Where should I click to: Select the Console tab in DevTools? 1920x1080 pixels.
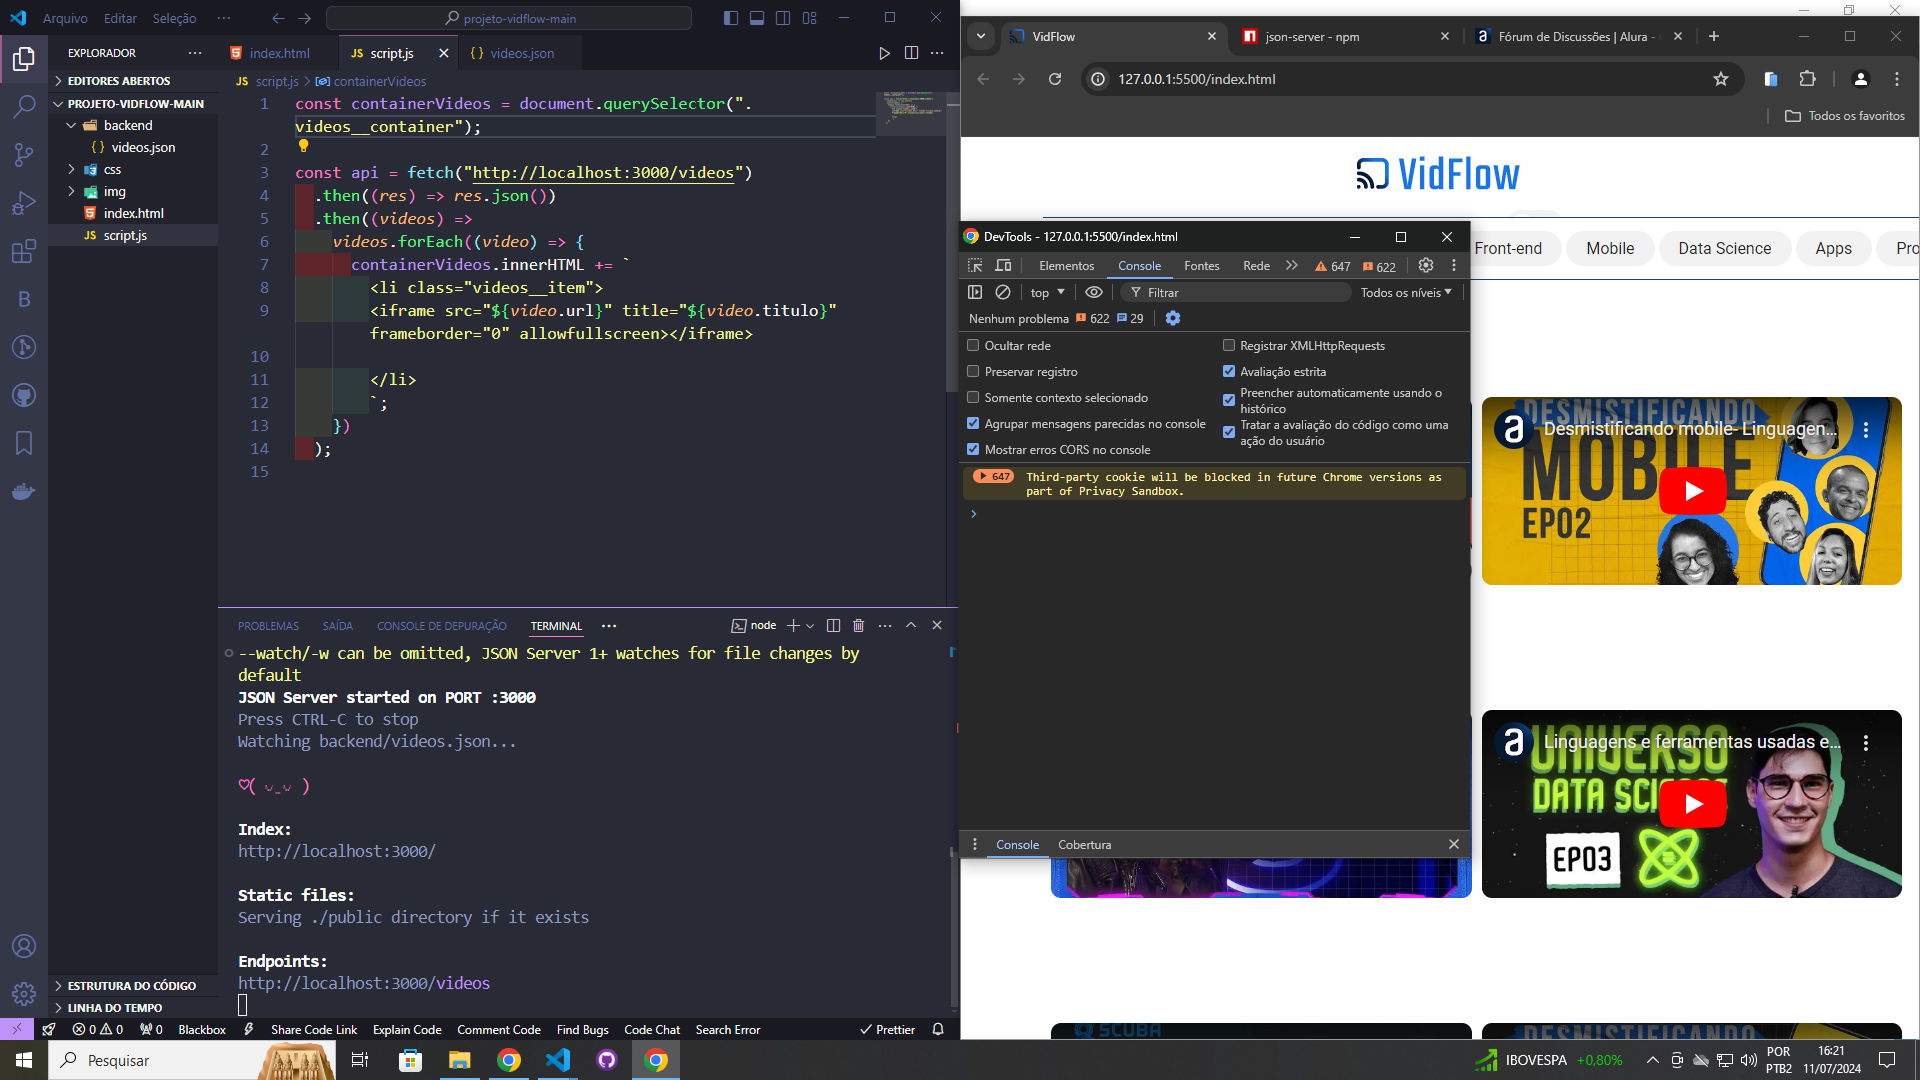point(1138,265)
